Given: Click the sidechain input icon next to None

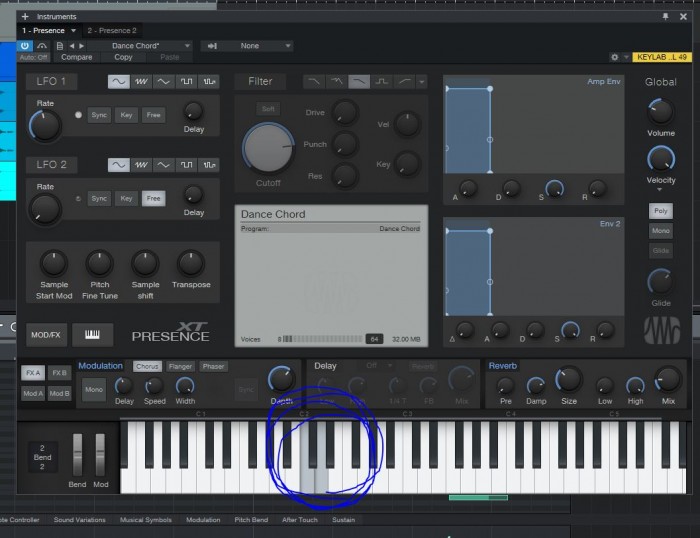Looking at the screenshot, I should click(212, 46).
